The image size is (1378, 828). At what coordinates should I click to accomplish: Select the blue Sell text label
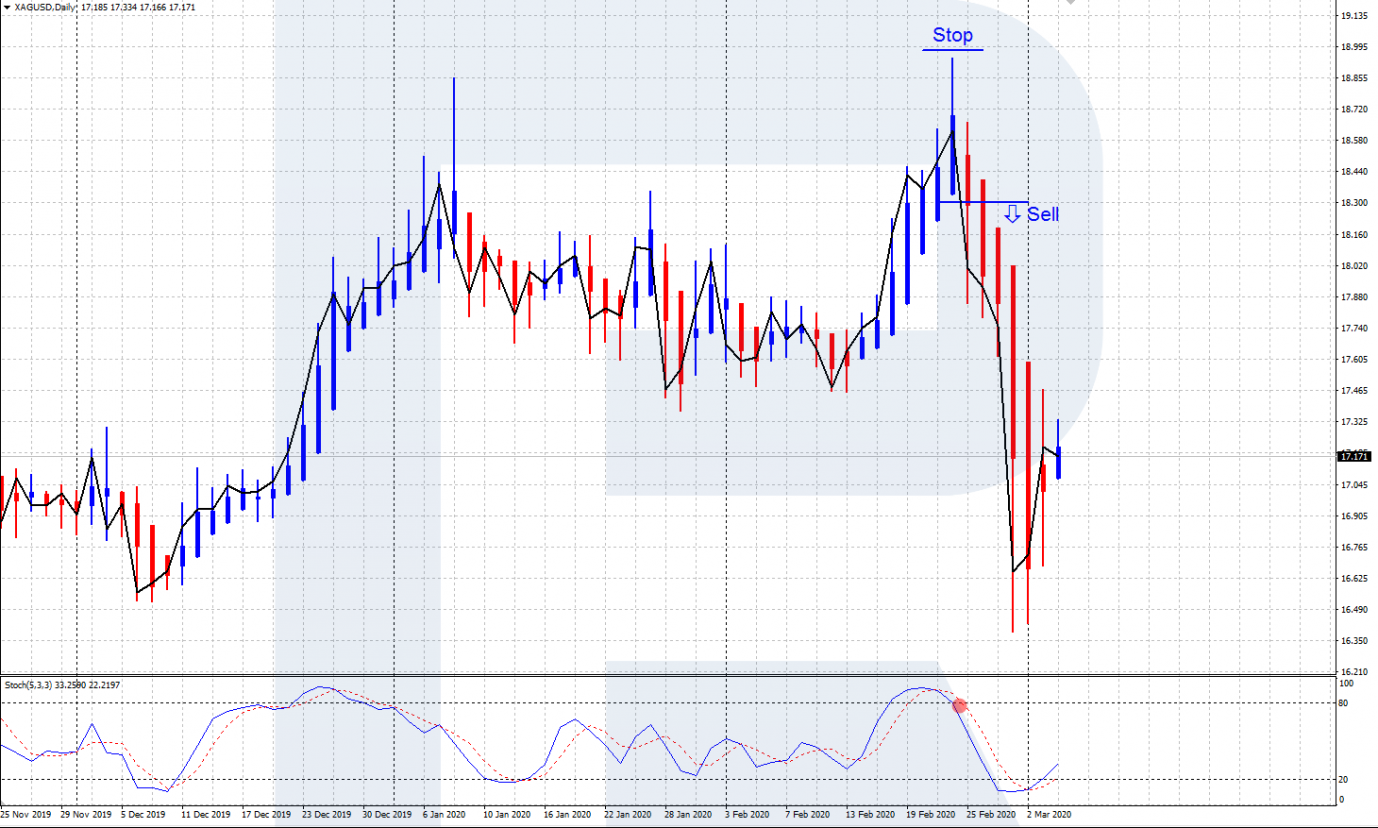[x=1043, y=214]
